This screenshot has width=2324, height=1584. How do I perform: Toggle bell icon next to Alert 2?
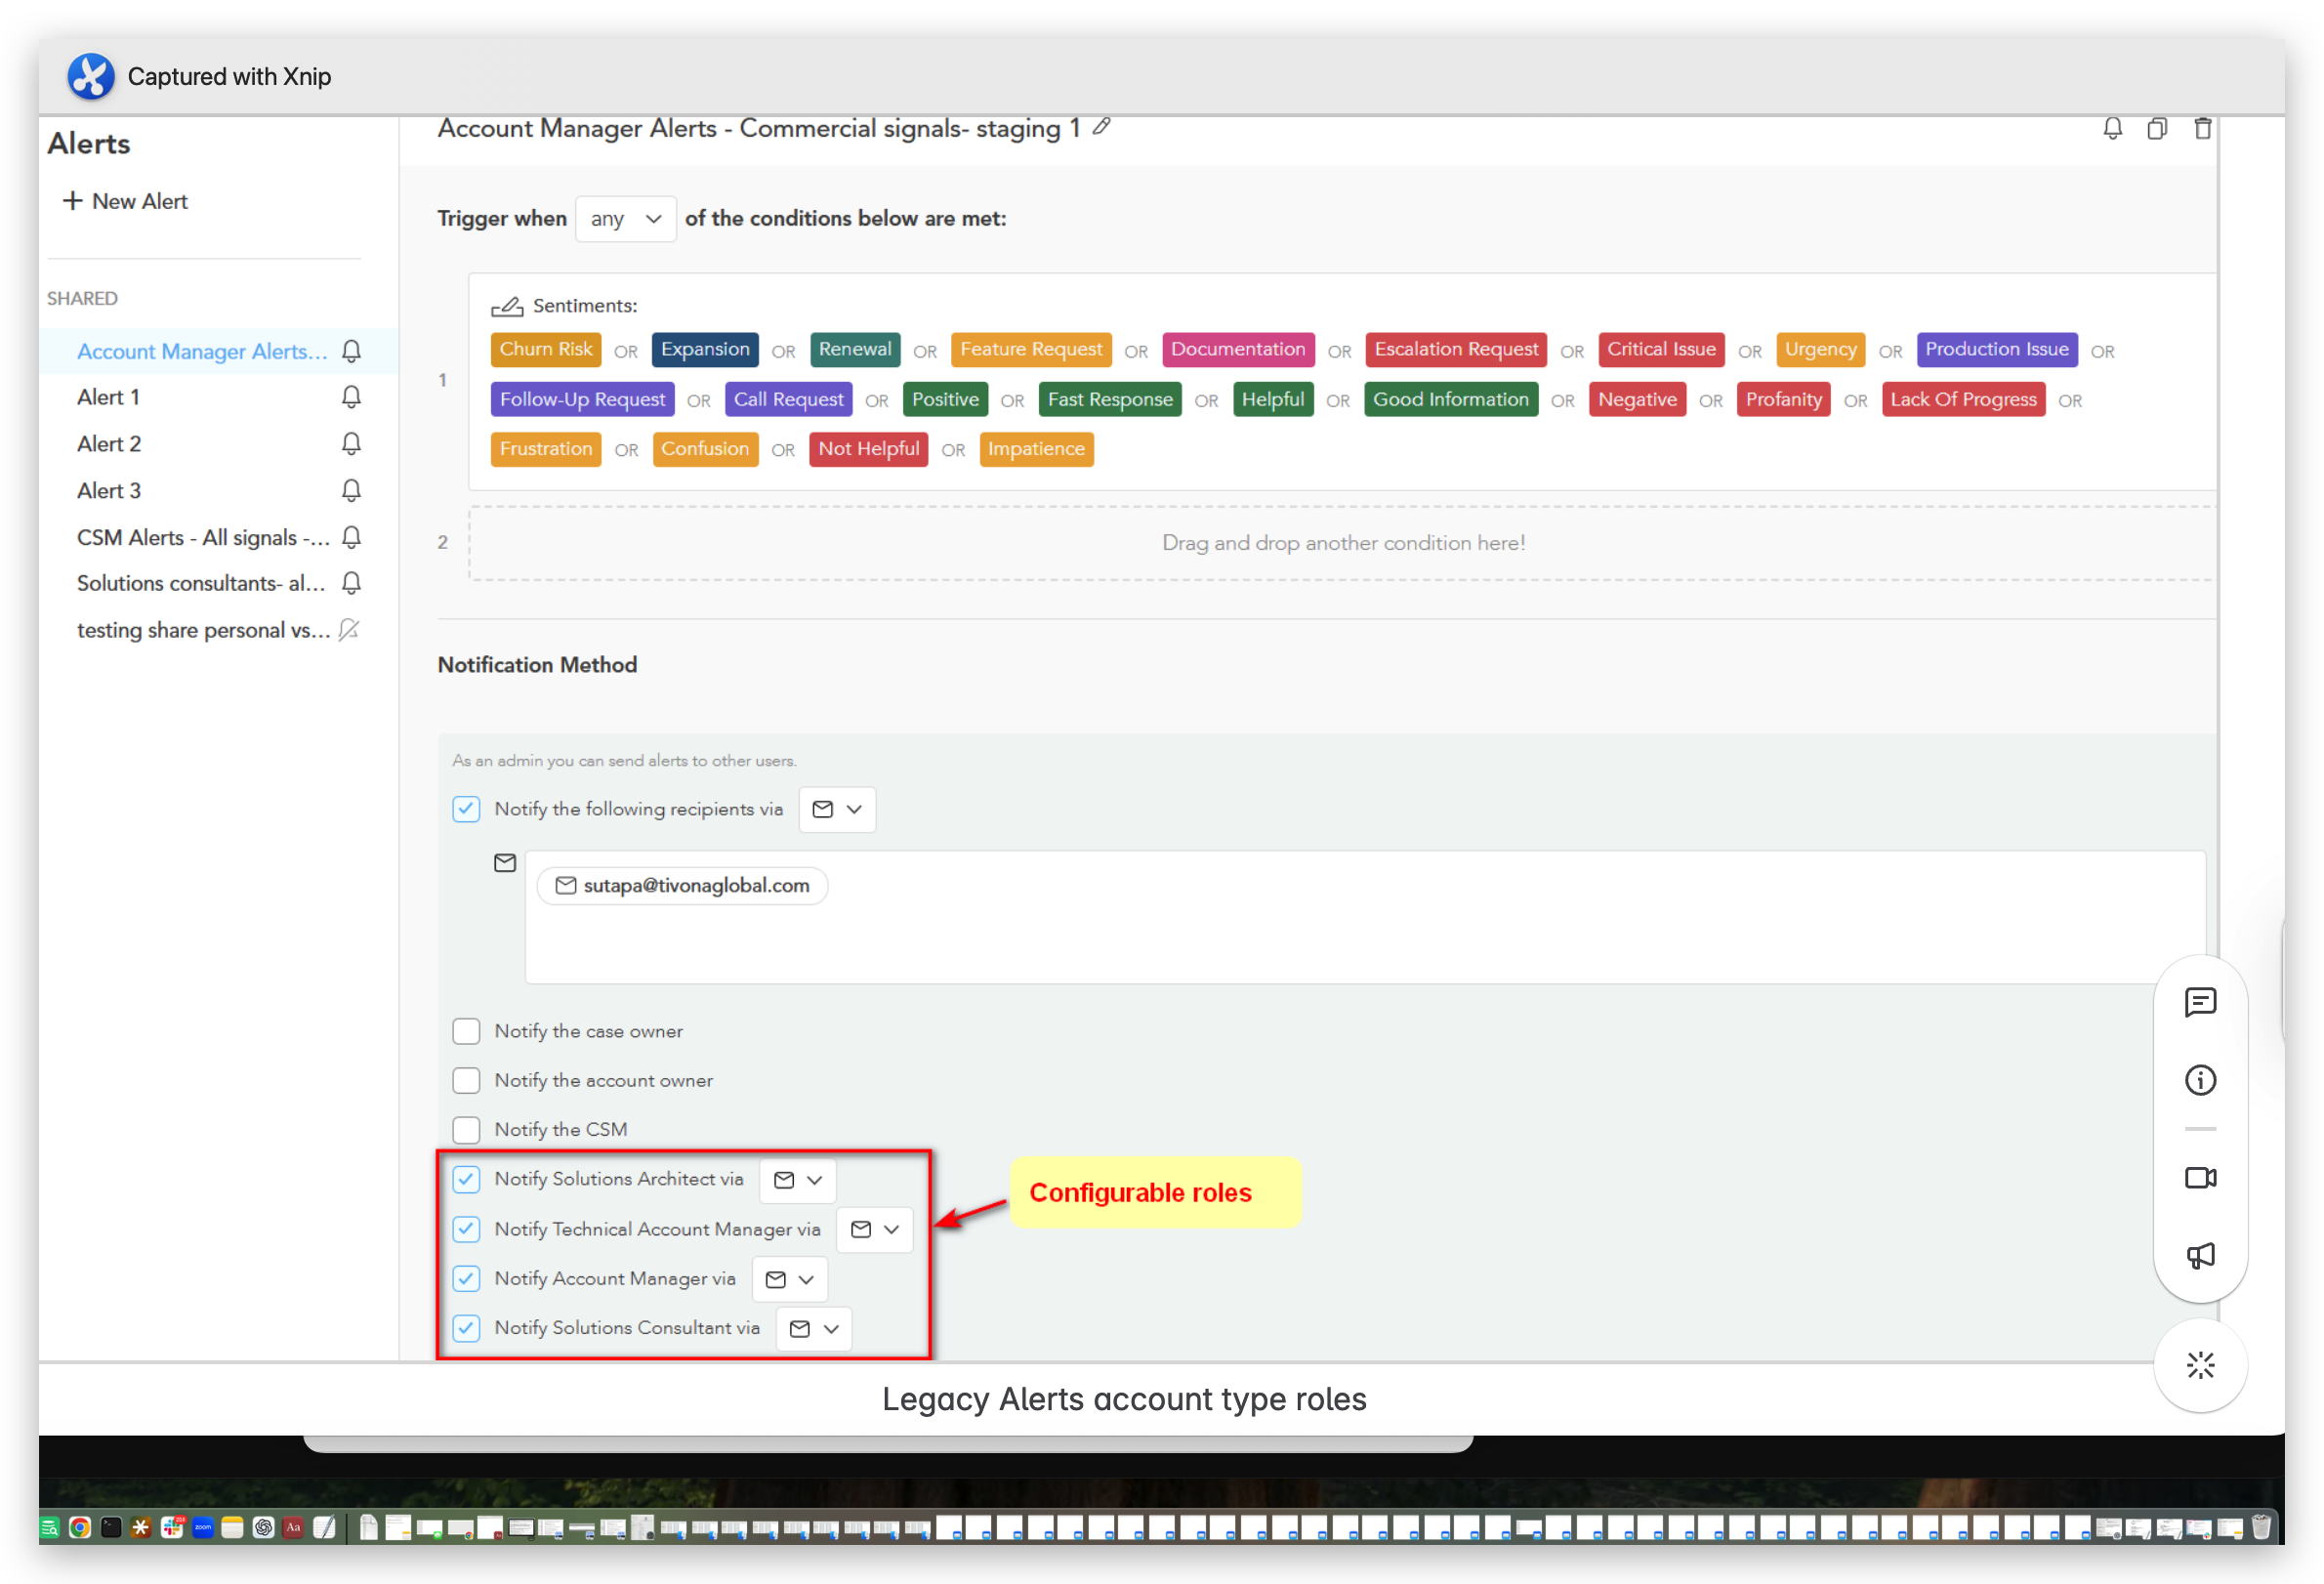tap(351, 444)
